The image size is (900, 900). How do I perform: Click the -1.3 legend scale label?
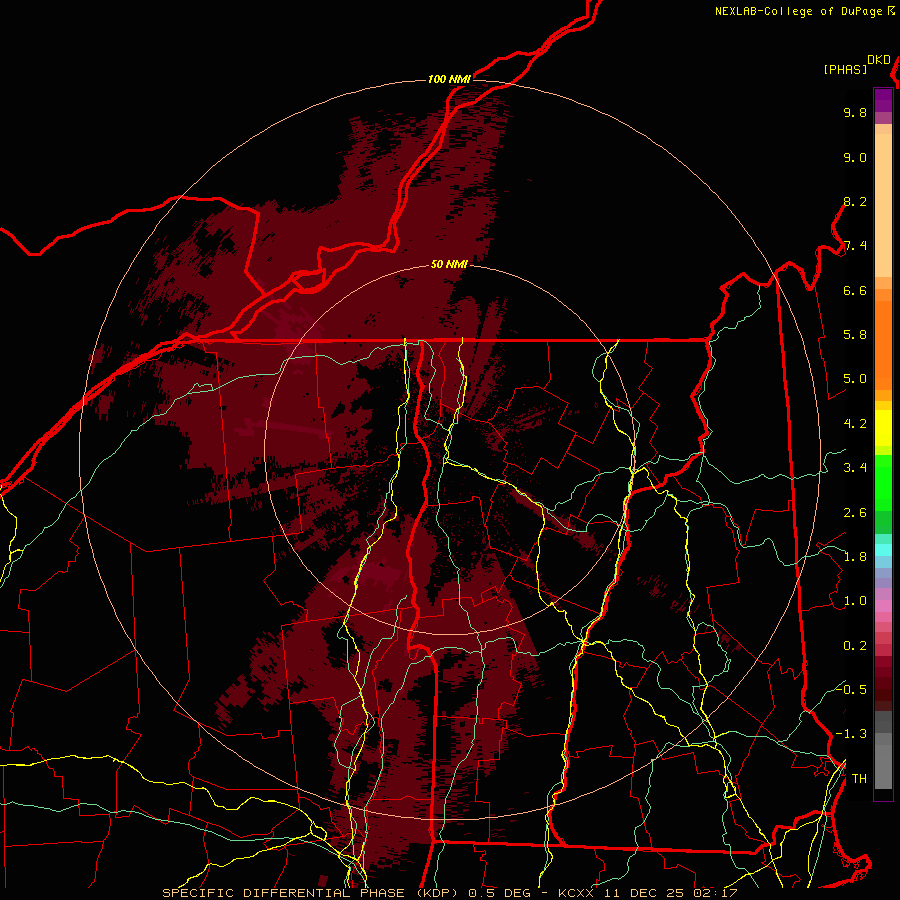pyautogui.click(x=851, y=734)
